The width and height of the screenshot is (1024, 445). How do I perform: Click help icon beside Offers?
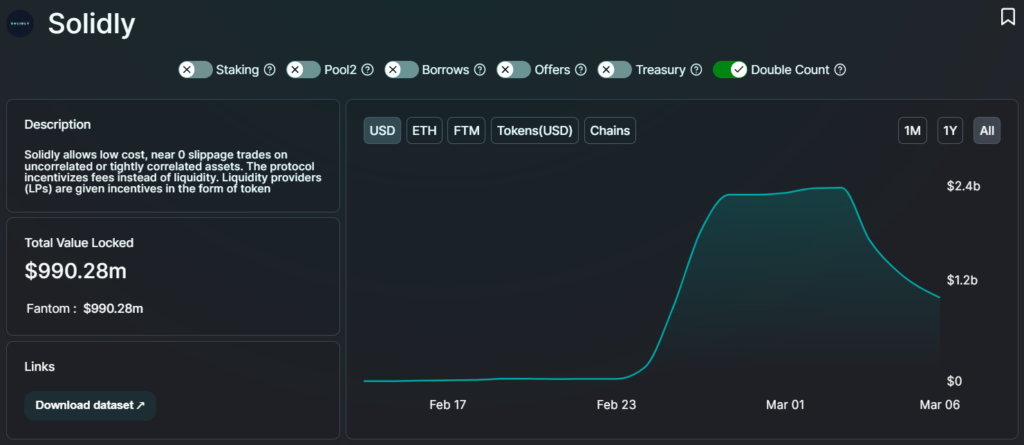coord(581,70)
